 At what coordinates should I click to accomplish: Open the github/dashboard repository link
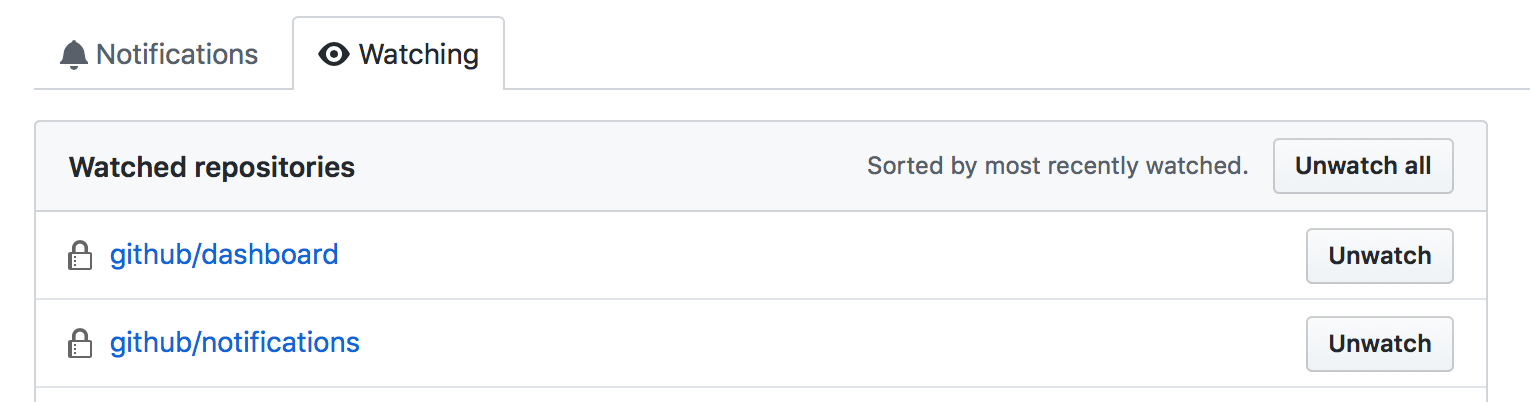point(224,255)
